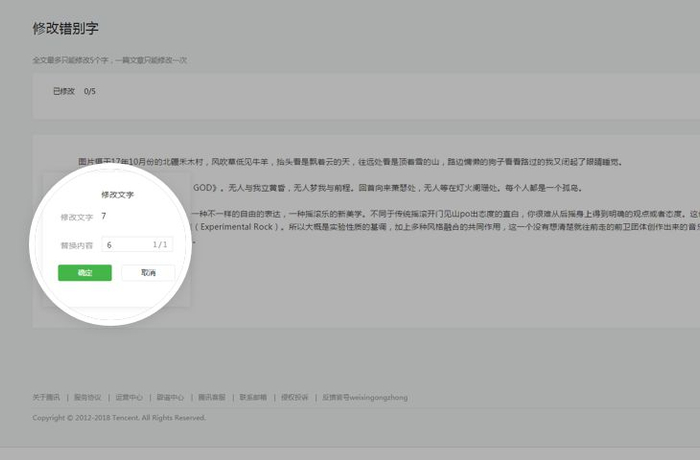Cancel the edit with the 取消 button
The image size is (700, 460).
coord(148,273)
